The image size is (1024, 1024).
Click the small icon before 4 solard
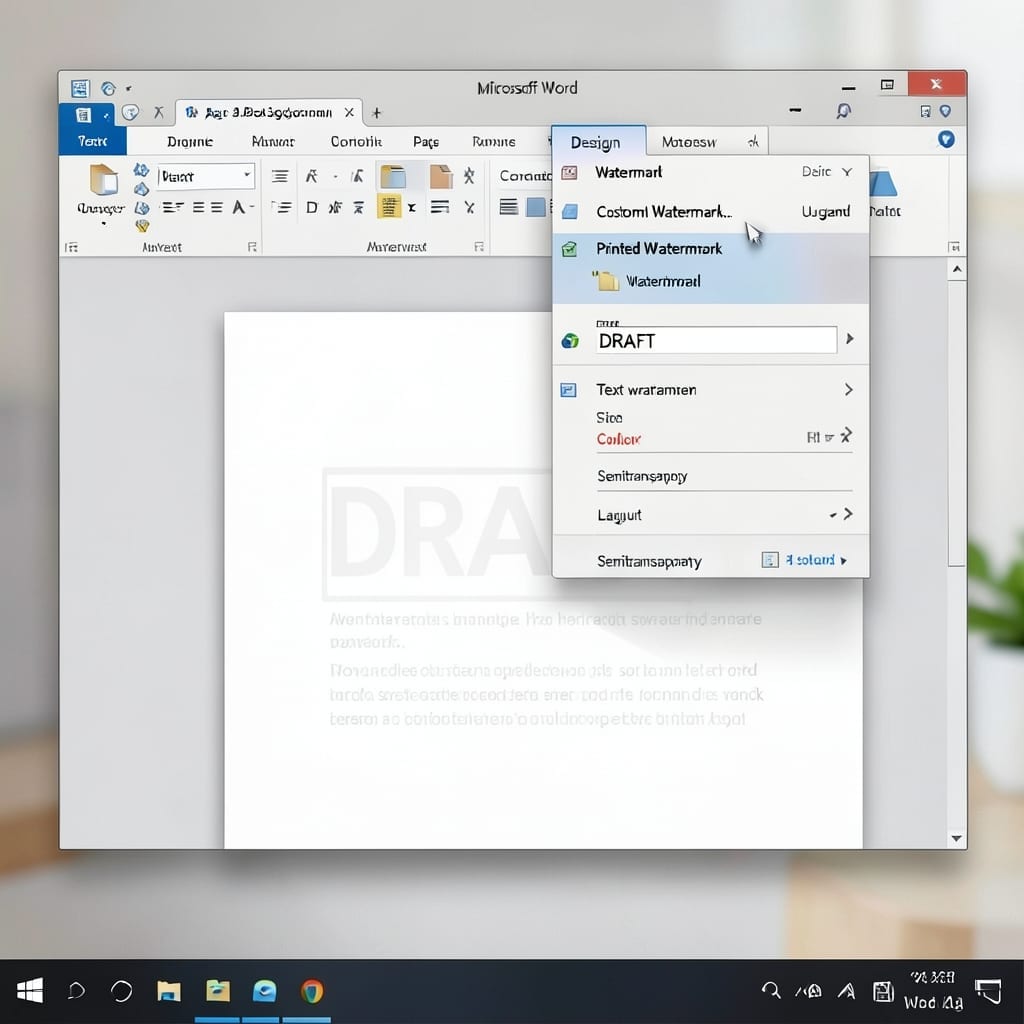tap(770, 560)
